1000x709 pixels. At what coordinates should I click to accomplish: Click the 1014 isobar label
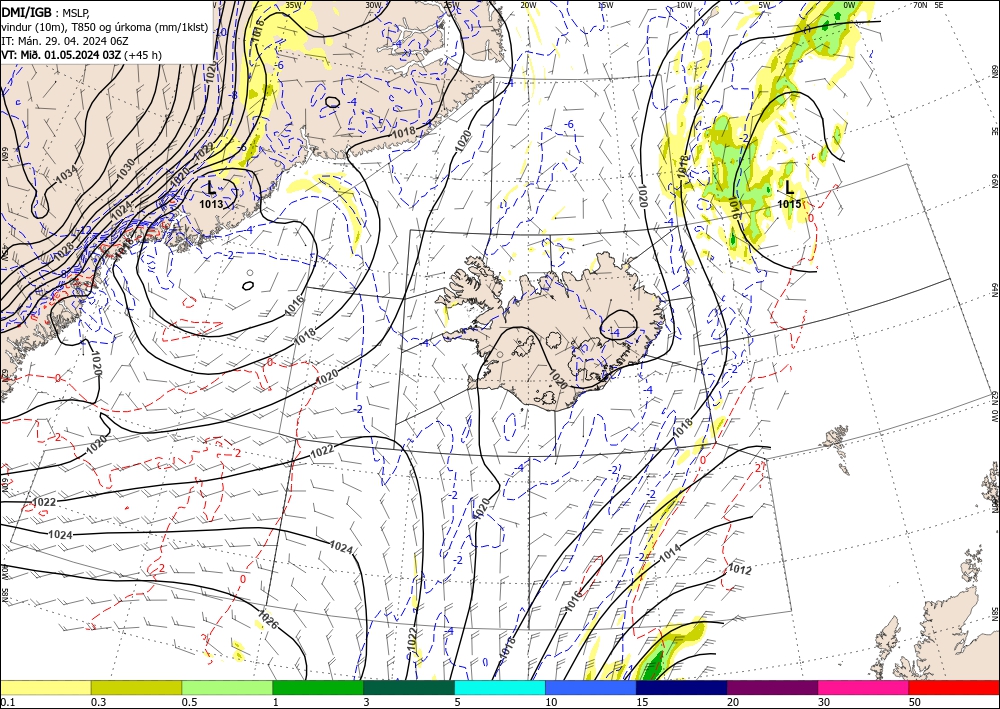click(x=670, y=553)
